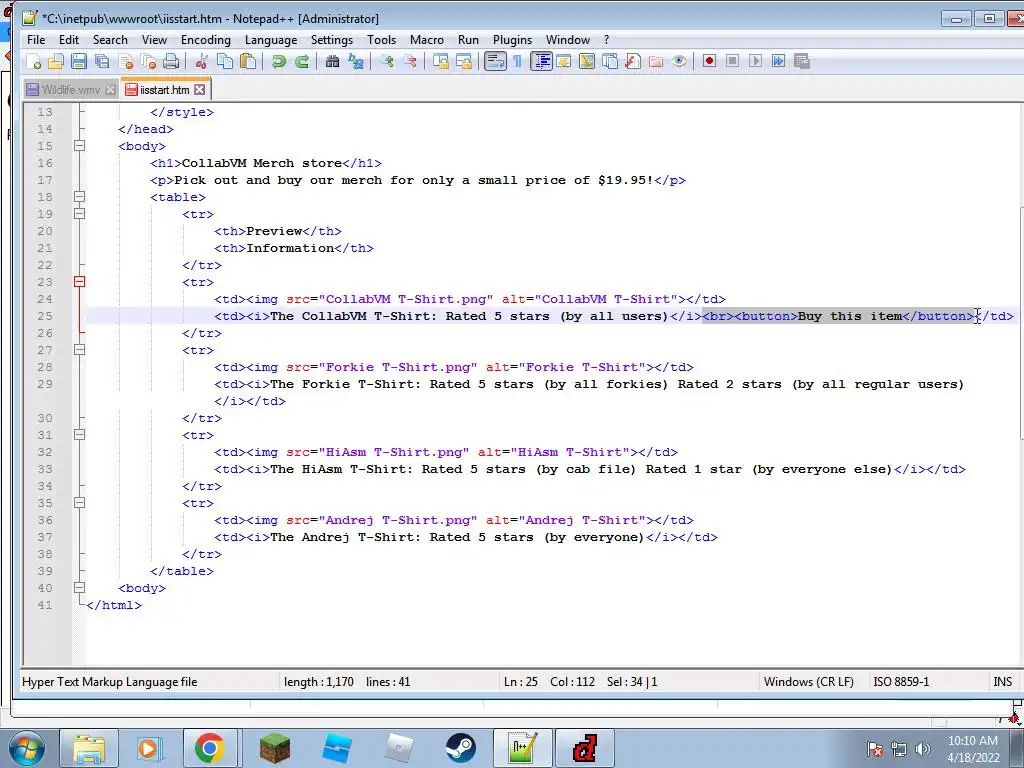The height and width of the screenshot is (768, 1024).
Task: Collapse the tr fold at line 31
Action: click(79, 435)
